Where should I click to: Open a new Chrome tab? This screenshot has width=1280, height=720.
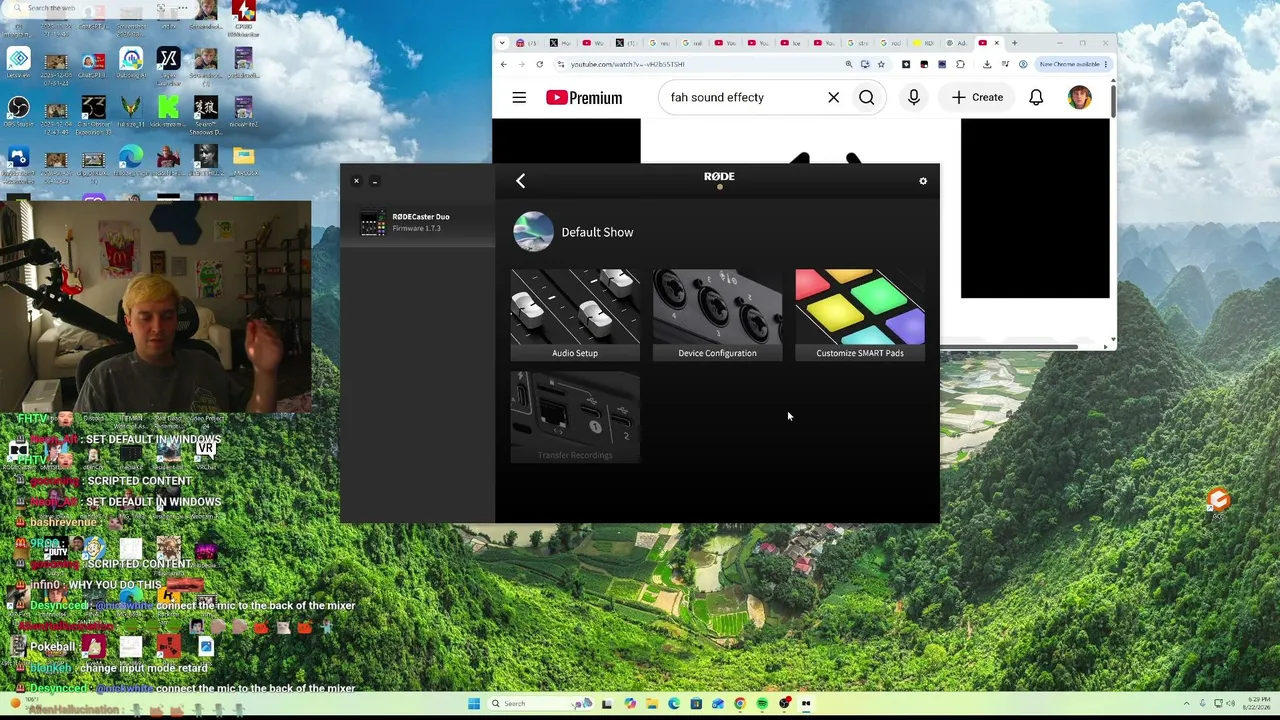point(1014,43)
